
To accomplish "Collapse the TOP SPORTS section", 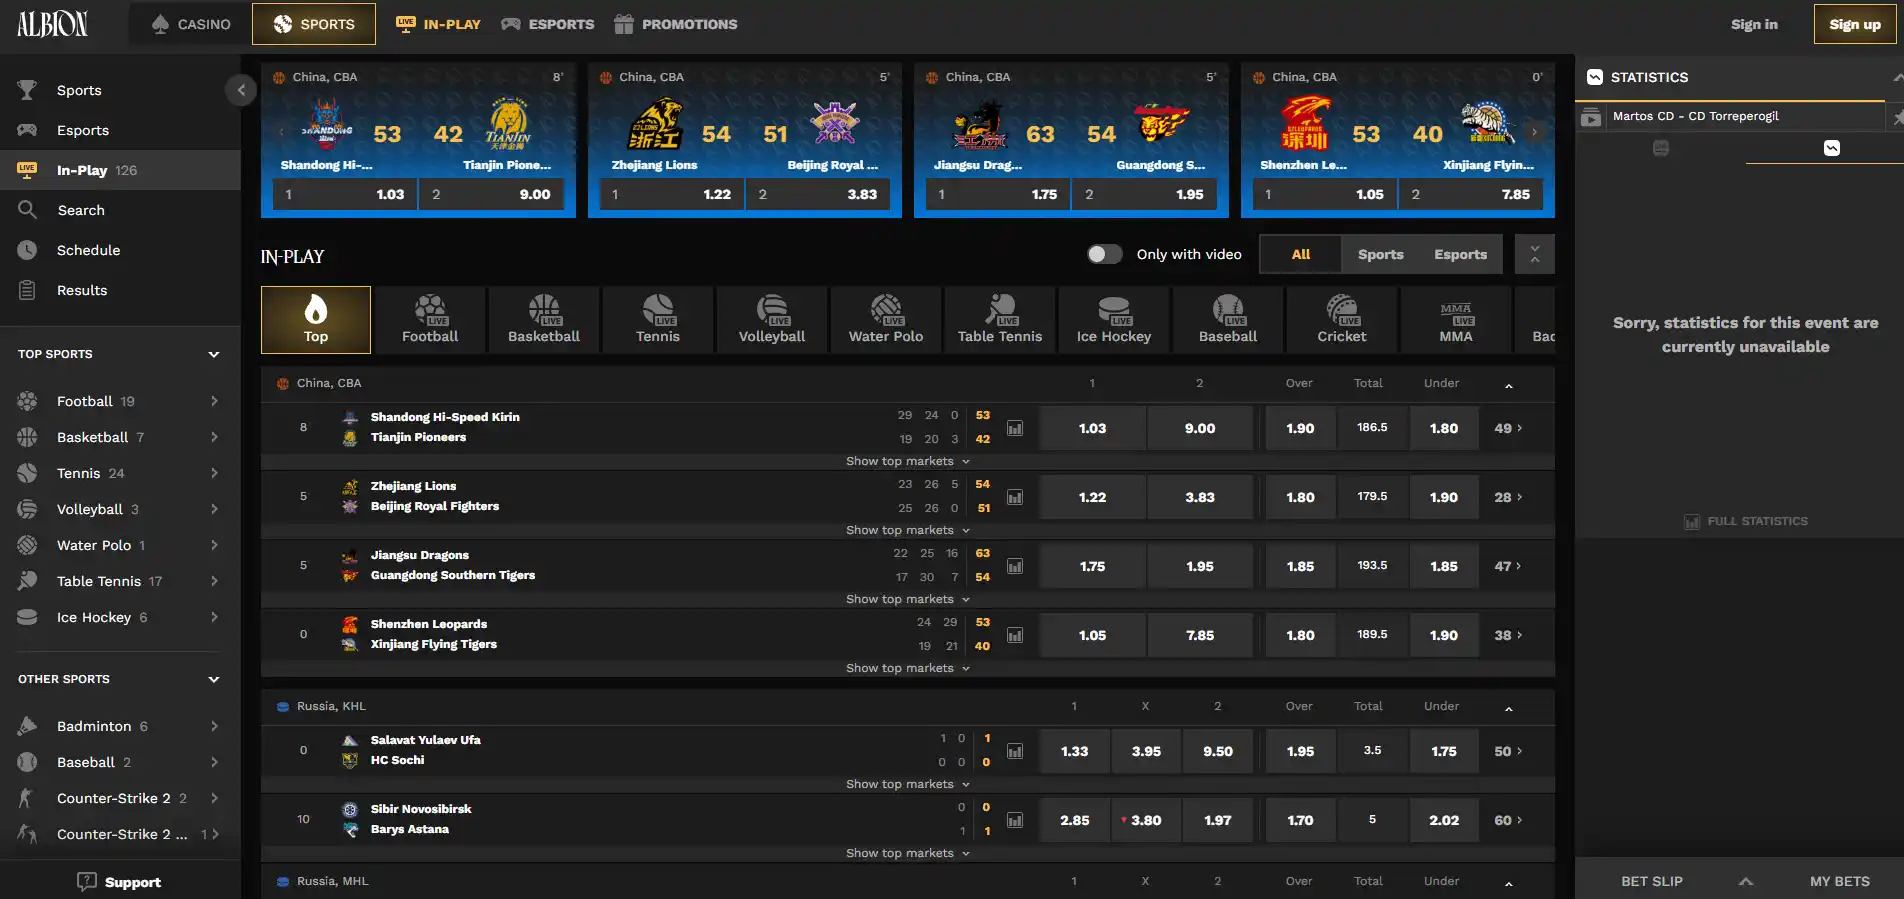I will 213,354.
